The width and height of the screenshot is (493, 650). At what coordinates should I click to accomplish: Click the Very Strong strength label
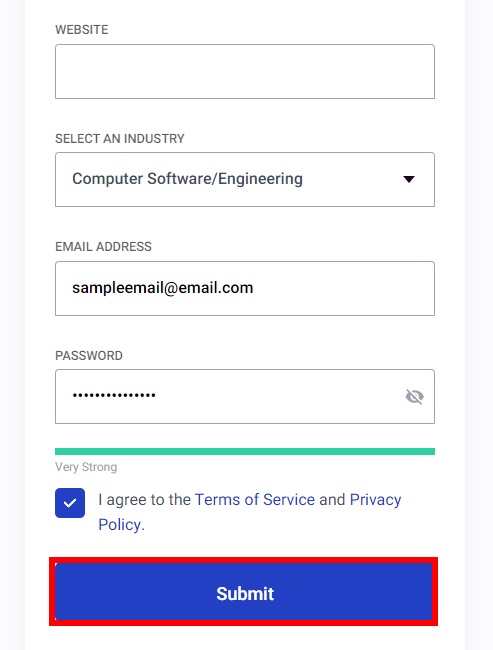coord(86,467)
